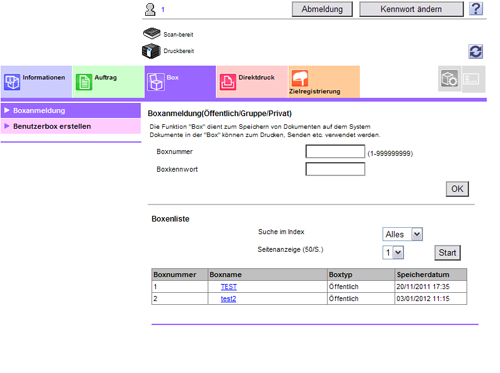Select Boxanmeldung in the side menu
Viewport: 500px width, 373px height.
(71, 110)
